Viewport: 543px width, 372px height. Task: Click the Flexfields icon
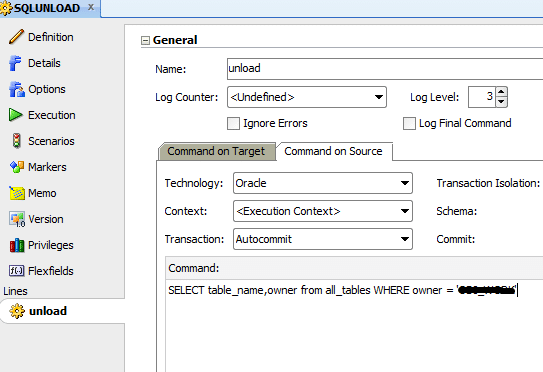(17, 271)
